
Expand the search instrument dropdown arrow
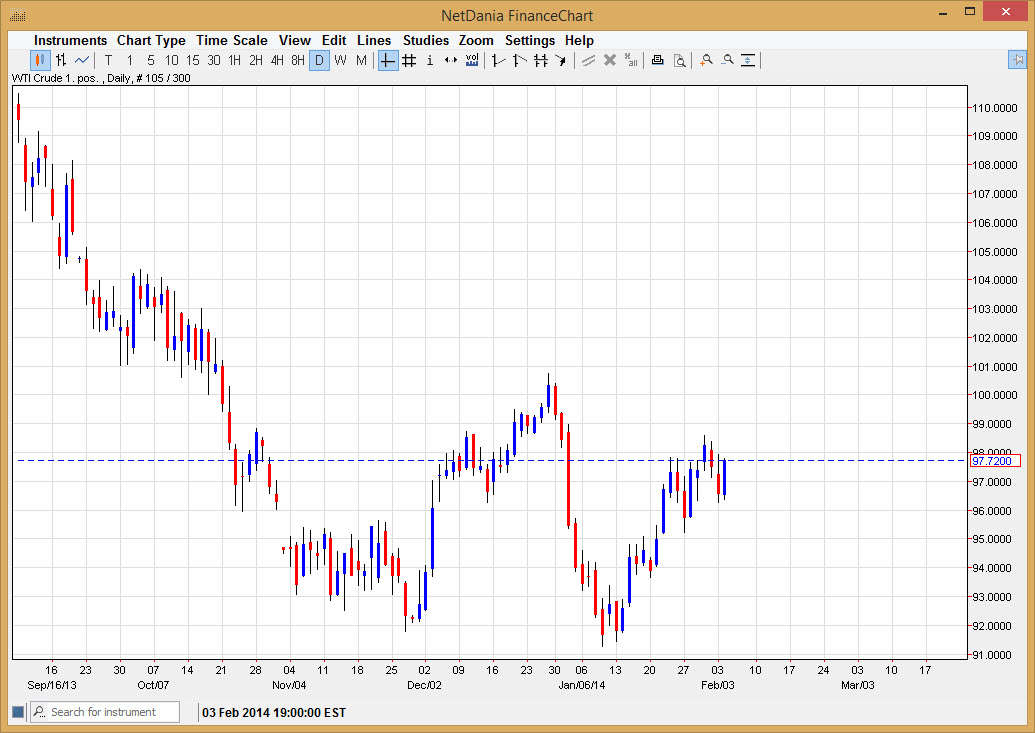[x=40, y=712]
